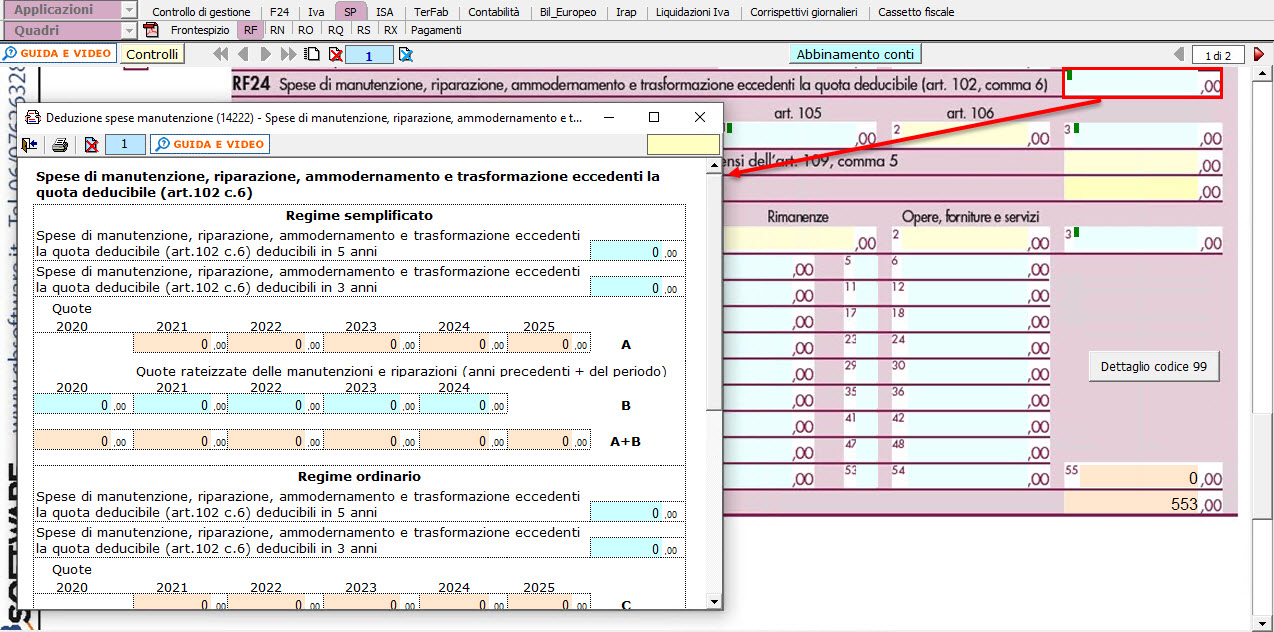Click the exit door icon in Deduzione window
Image resolution: width=1274 pixels, height=632 pixels.
[30, 145]
